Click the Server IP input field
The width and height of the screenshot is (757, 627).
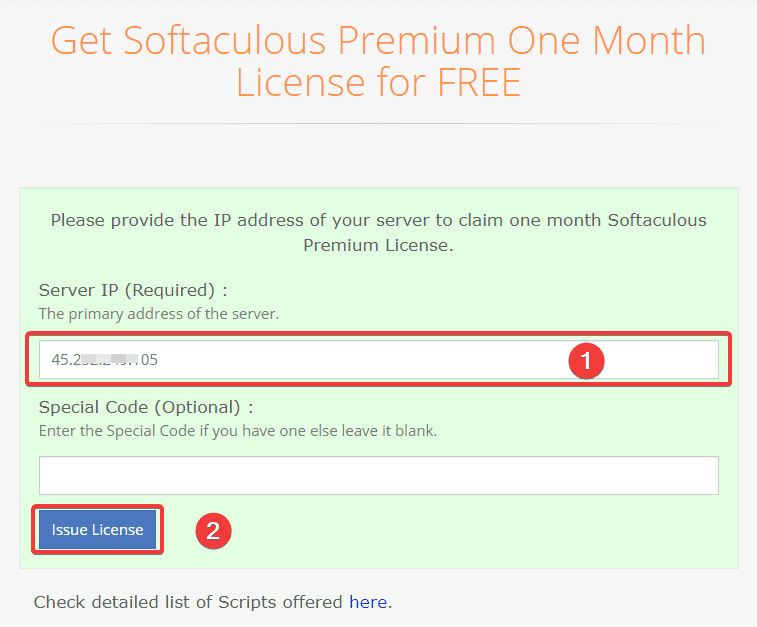click(300, 360)
